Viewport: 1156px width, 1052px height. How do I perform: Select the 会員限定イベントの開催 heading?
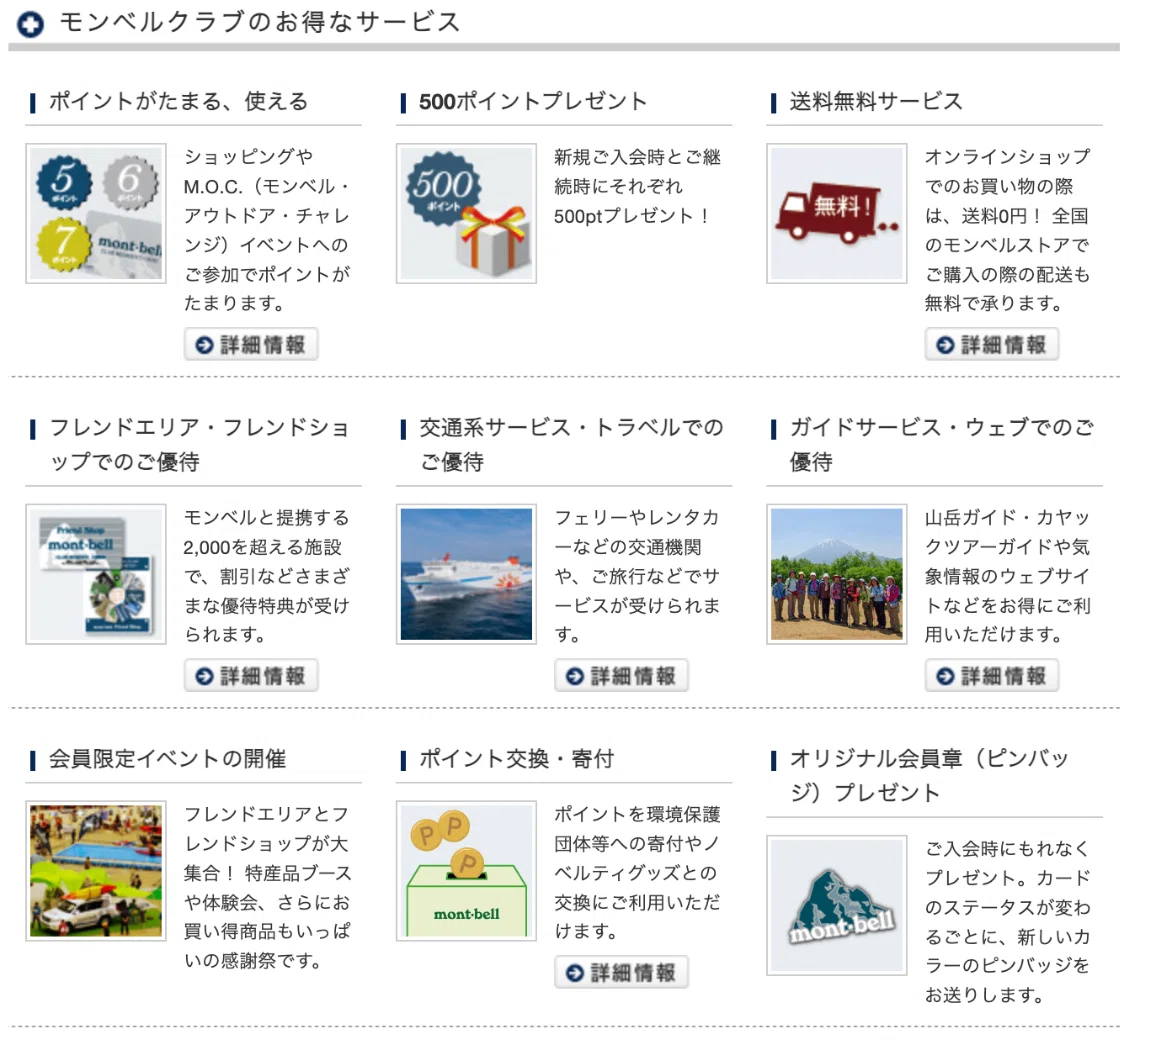point(167,759)
